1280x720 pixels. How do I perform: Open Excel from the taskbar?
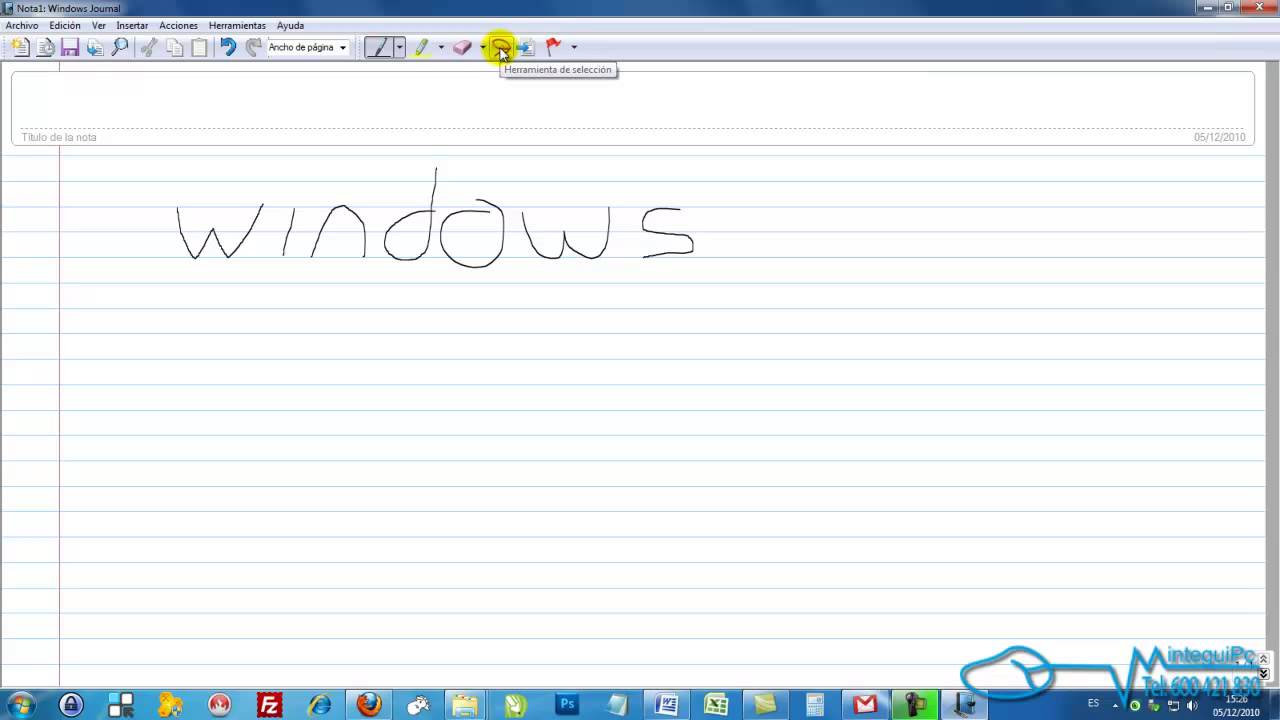716,704
